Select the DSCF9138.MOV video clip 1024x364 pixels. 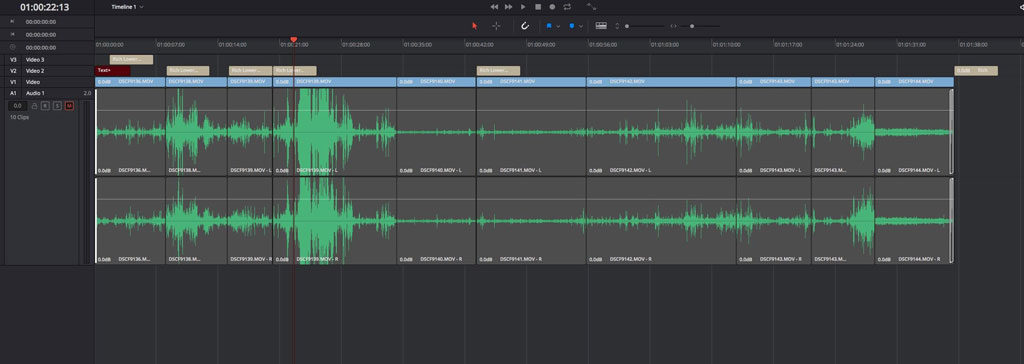tap(197, 82)
